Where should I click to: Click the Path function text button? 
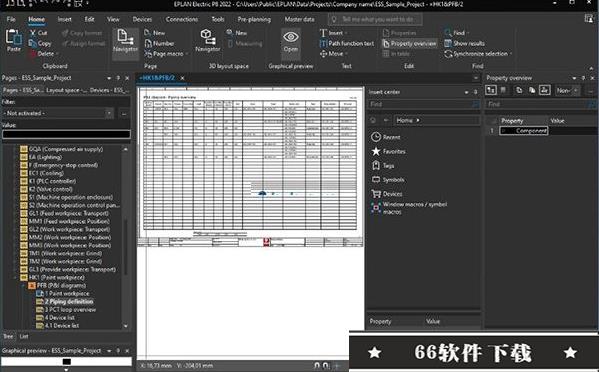click(x=346, y=44)
